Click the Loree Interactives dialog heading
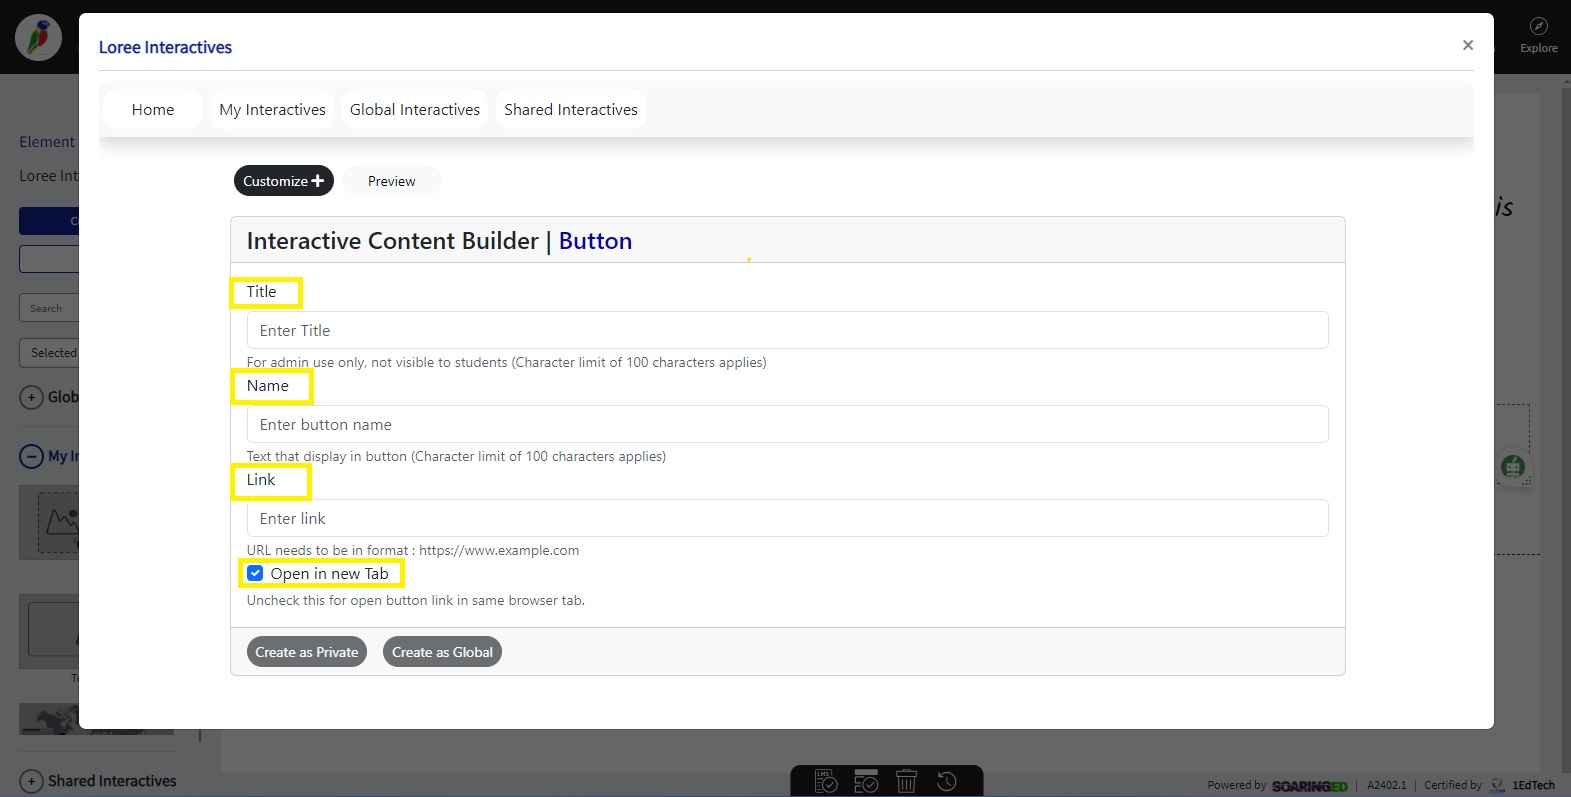This screenshot has width=1571, height=797. pyautogui.click(x=165, y=47)
